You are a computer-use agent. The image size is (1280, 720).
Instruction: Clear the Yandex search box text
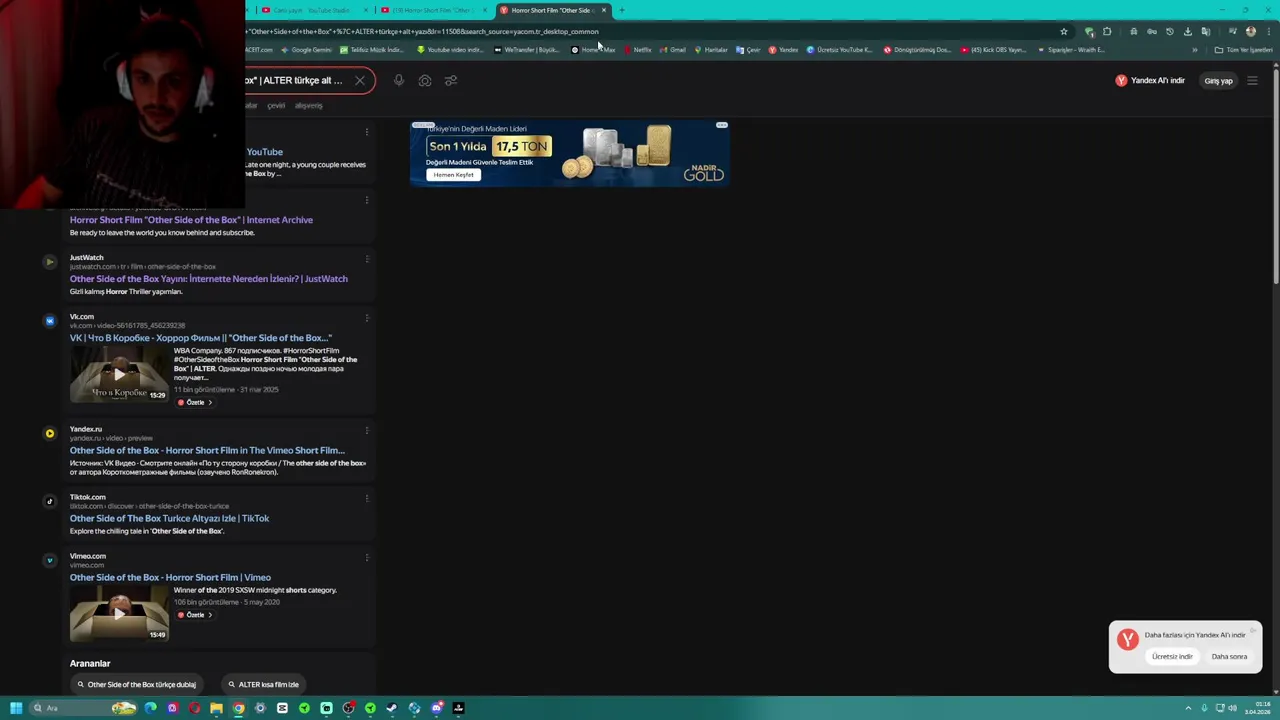point(360,81)
